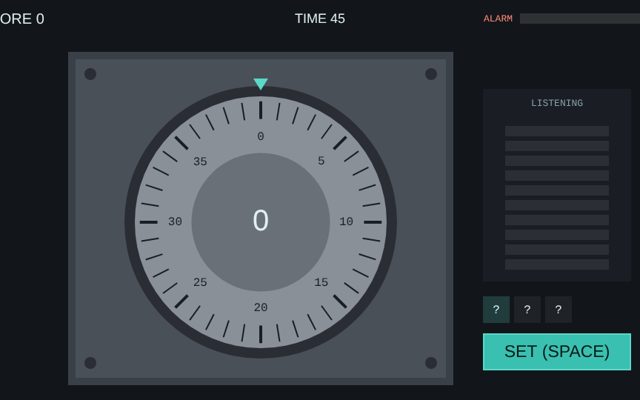Select the second combination slot
The width and height of the screenshot is (640, 400).
527,309
